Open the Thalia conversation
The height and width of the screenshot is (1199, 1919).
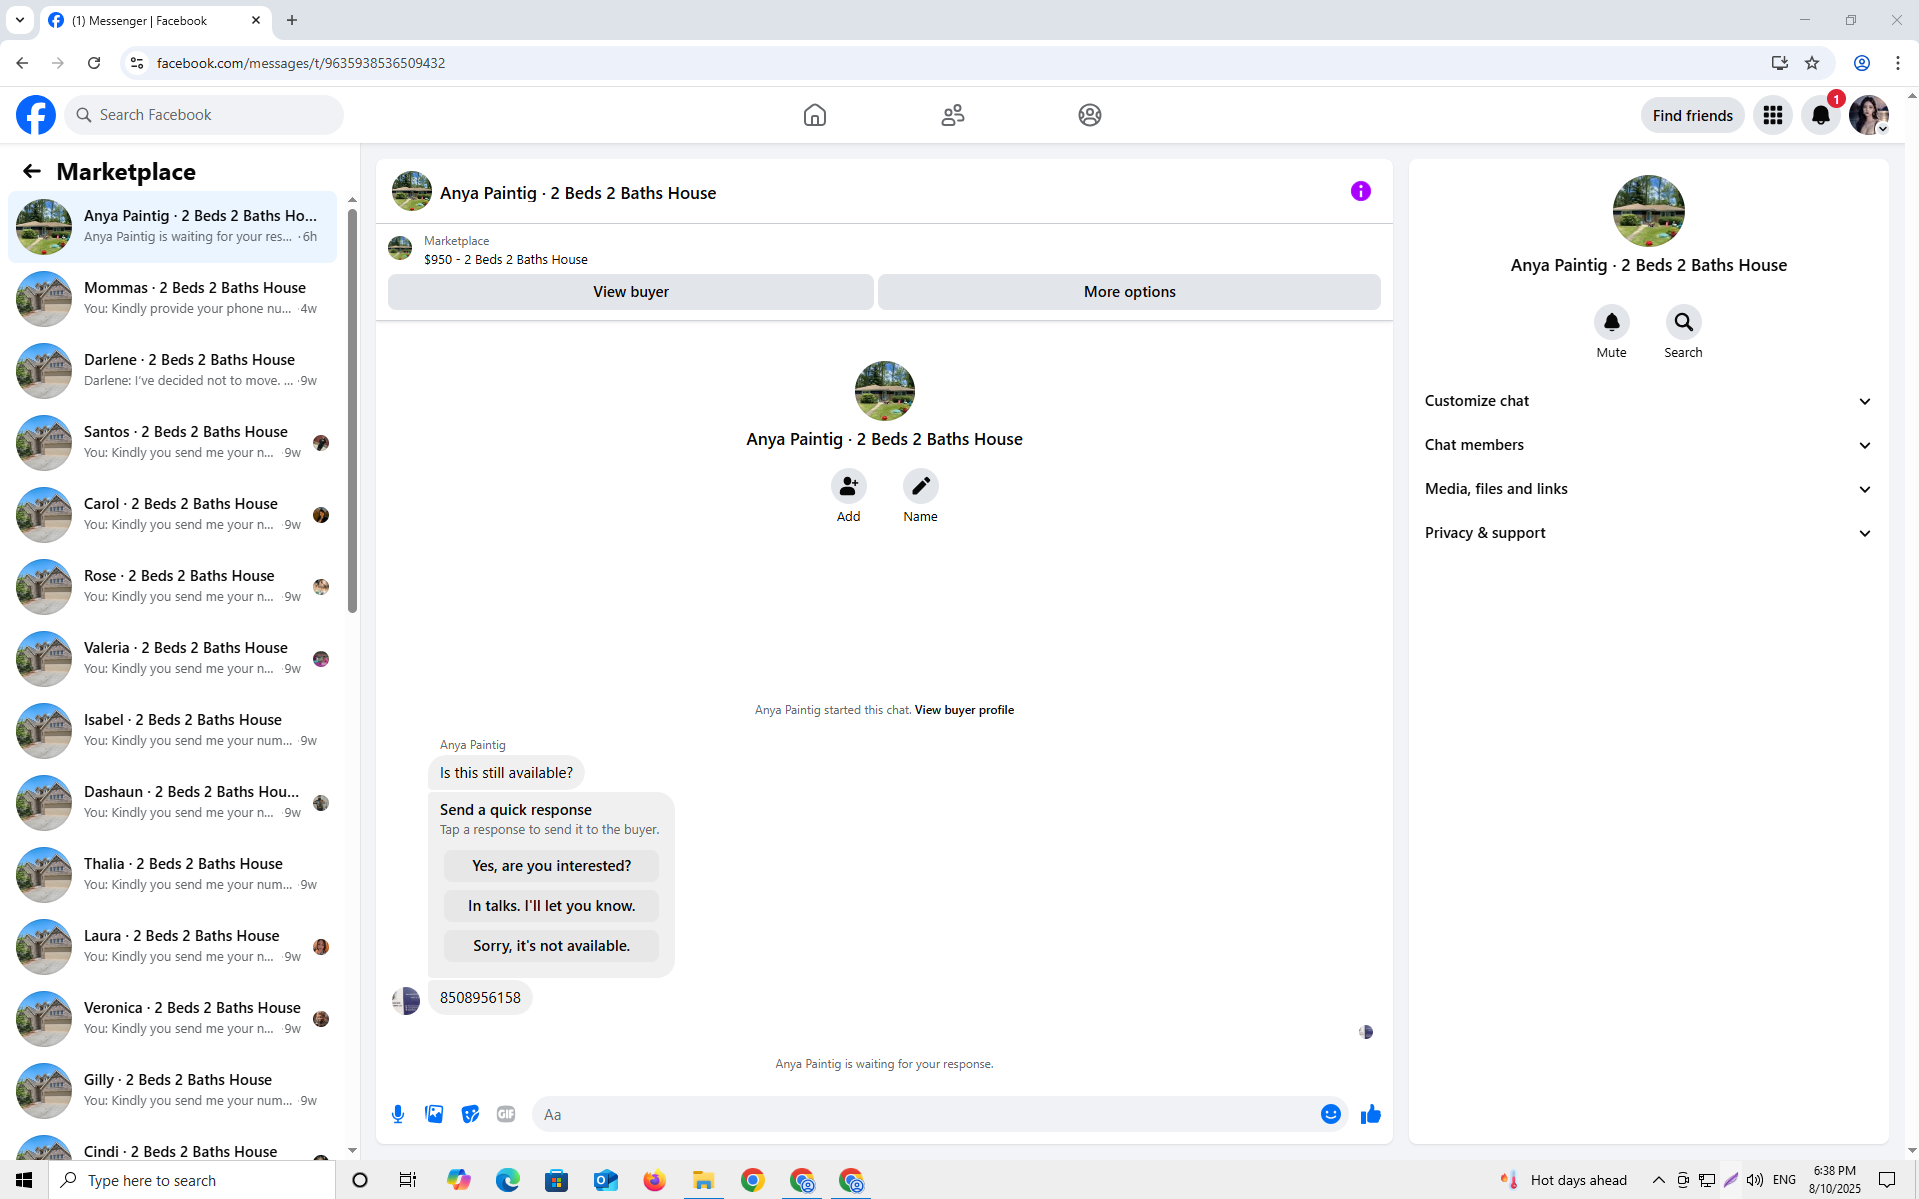point(172,875)
